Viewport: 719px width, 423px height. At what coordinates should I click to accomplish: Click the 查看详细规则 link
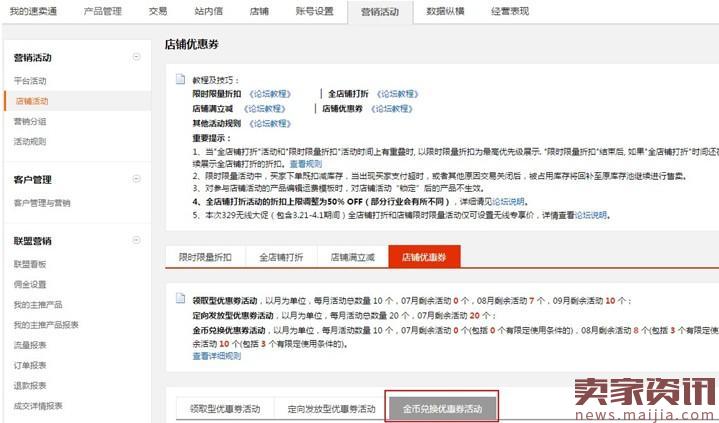[216, 356]
